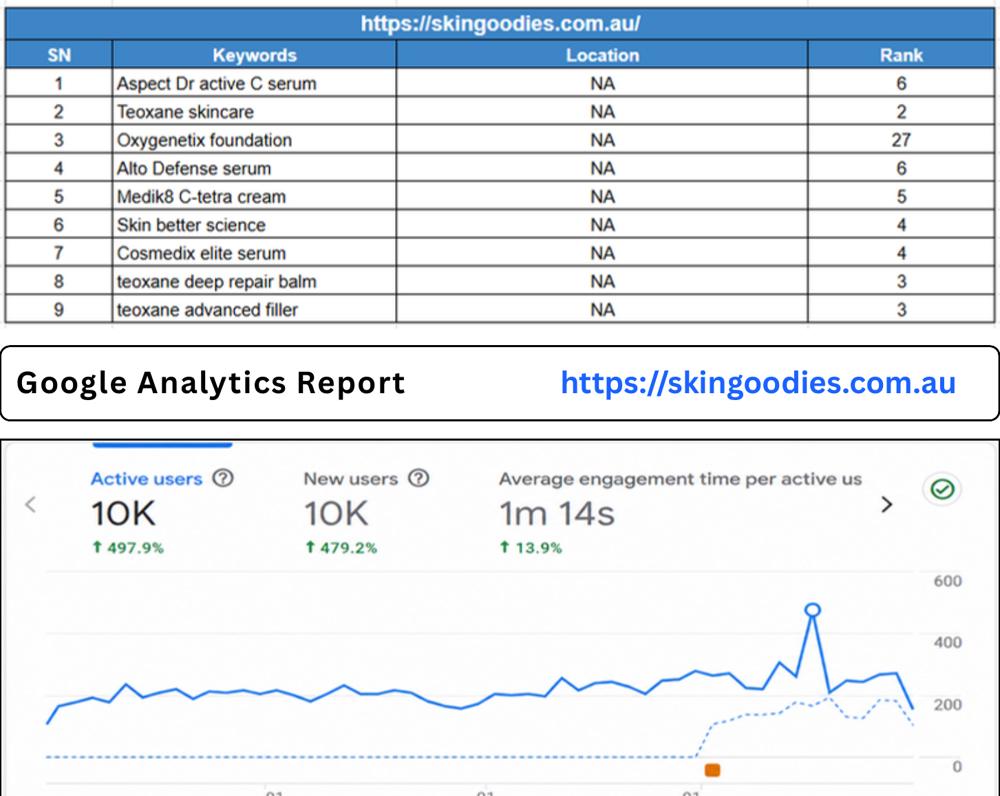This screenshot has width=1000, height=796.
Task: Click the Keywords column header
Action: pos(254,55)
